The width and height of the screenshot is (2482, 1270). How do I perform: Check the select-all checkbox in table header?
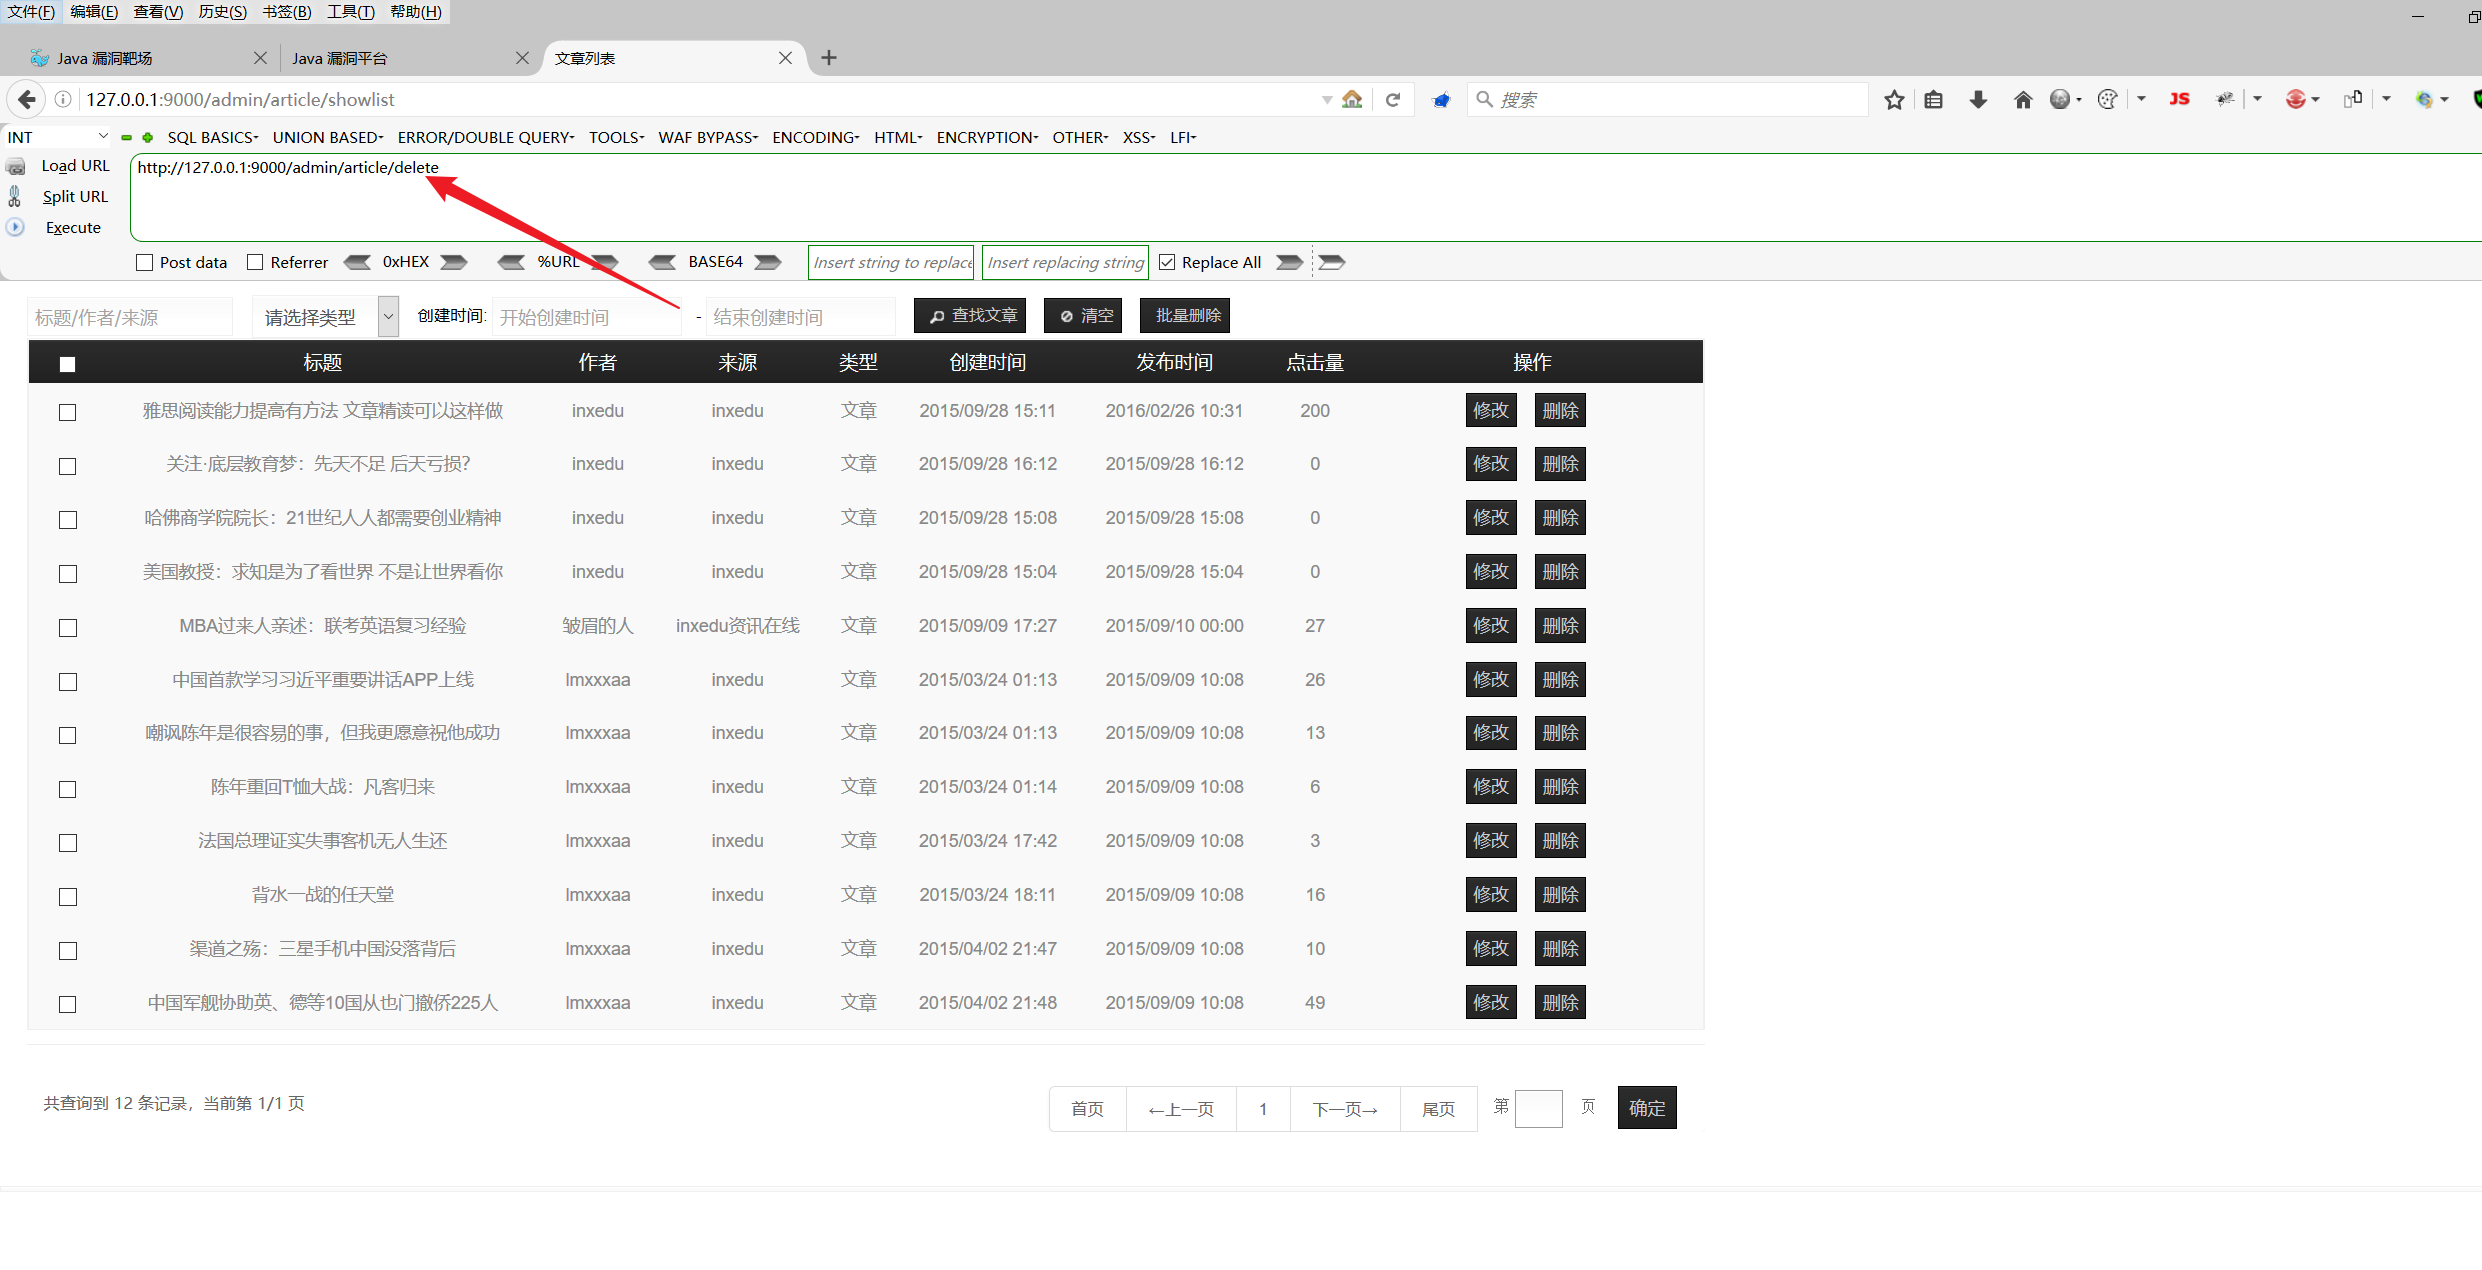click(67, 364)
